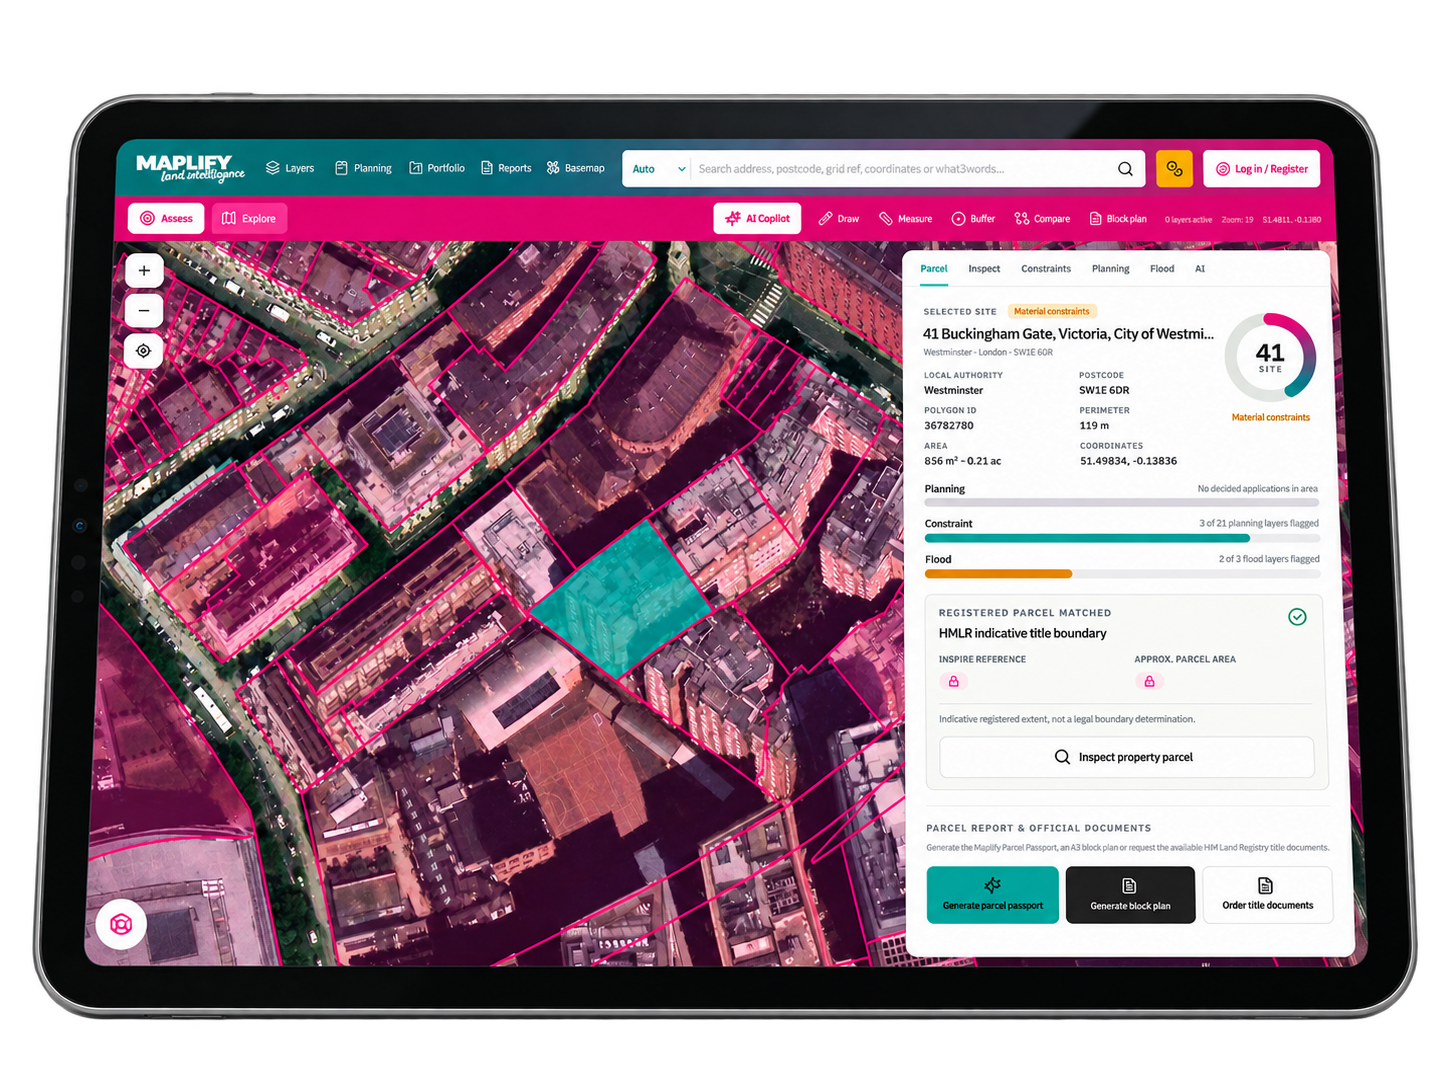Switch to the Flood tab
1448x1086 pixels.
tap(1162, 269)
